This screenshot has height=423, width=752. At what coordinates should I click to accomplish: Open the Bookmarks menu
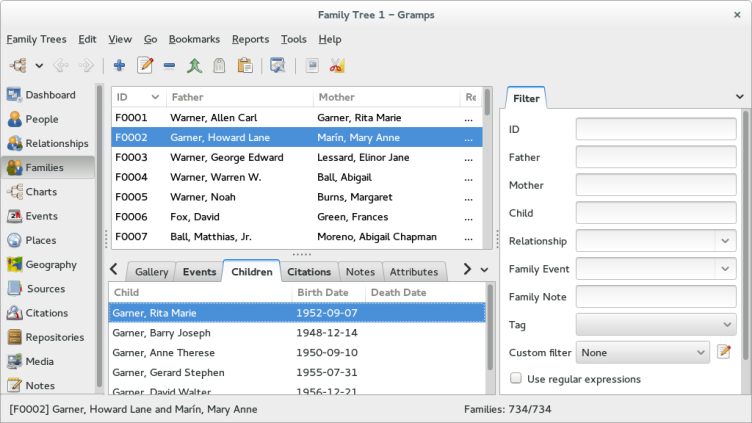(x=194, y=39)
